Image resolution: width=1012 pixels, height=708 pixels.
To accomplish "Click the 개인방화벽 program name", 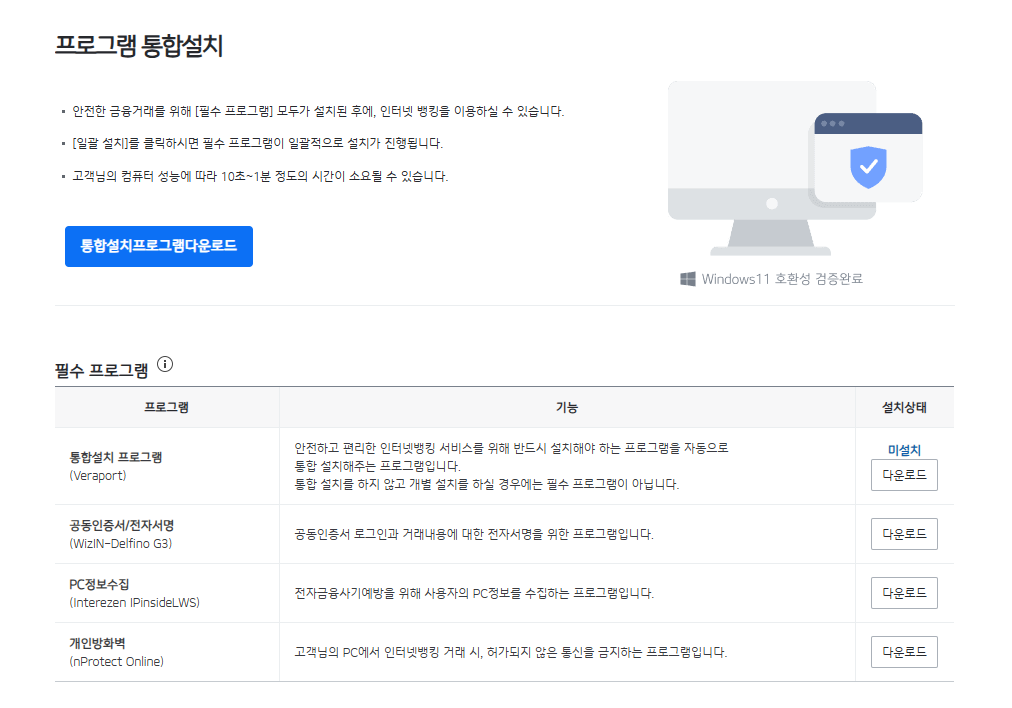I will click(95, 644).
